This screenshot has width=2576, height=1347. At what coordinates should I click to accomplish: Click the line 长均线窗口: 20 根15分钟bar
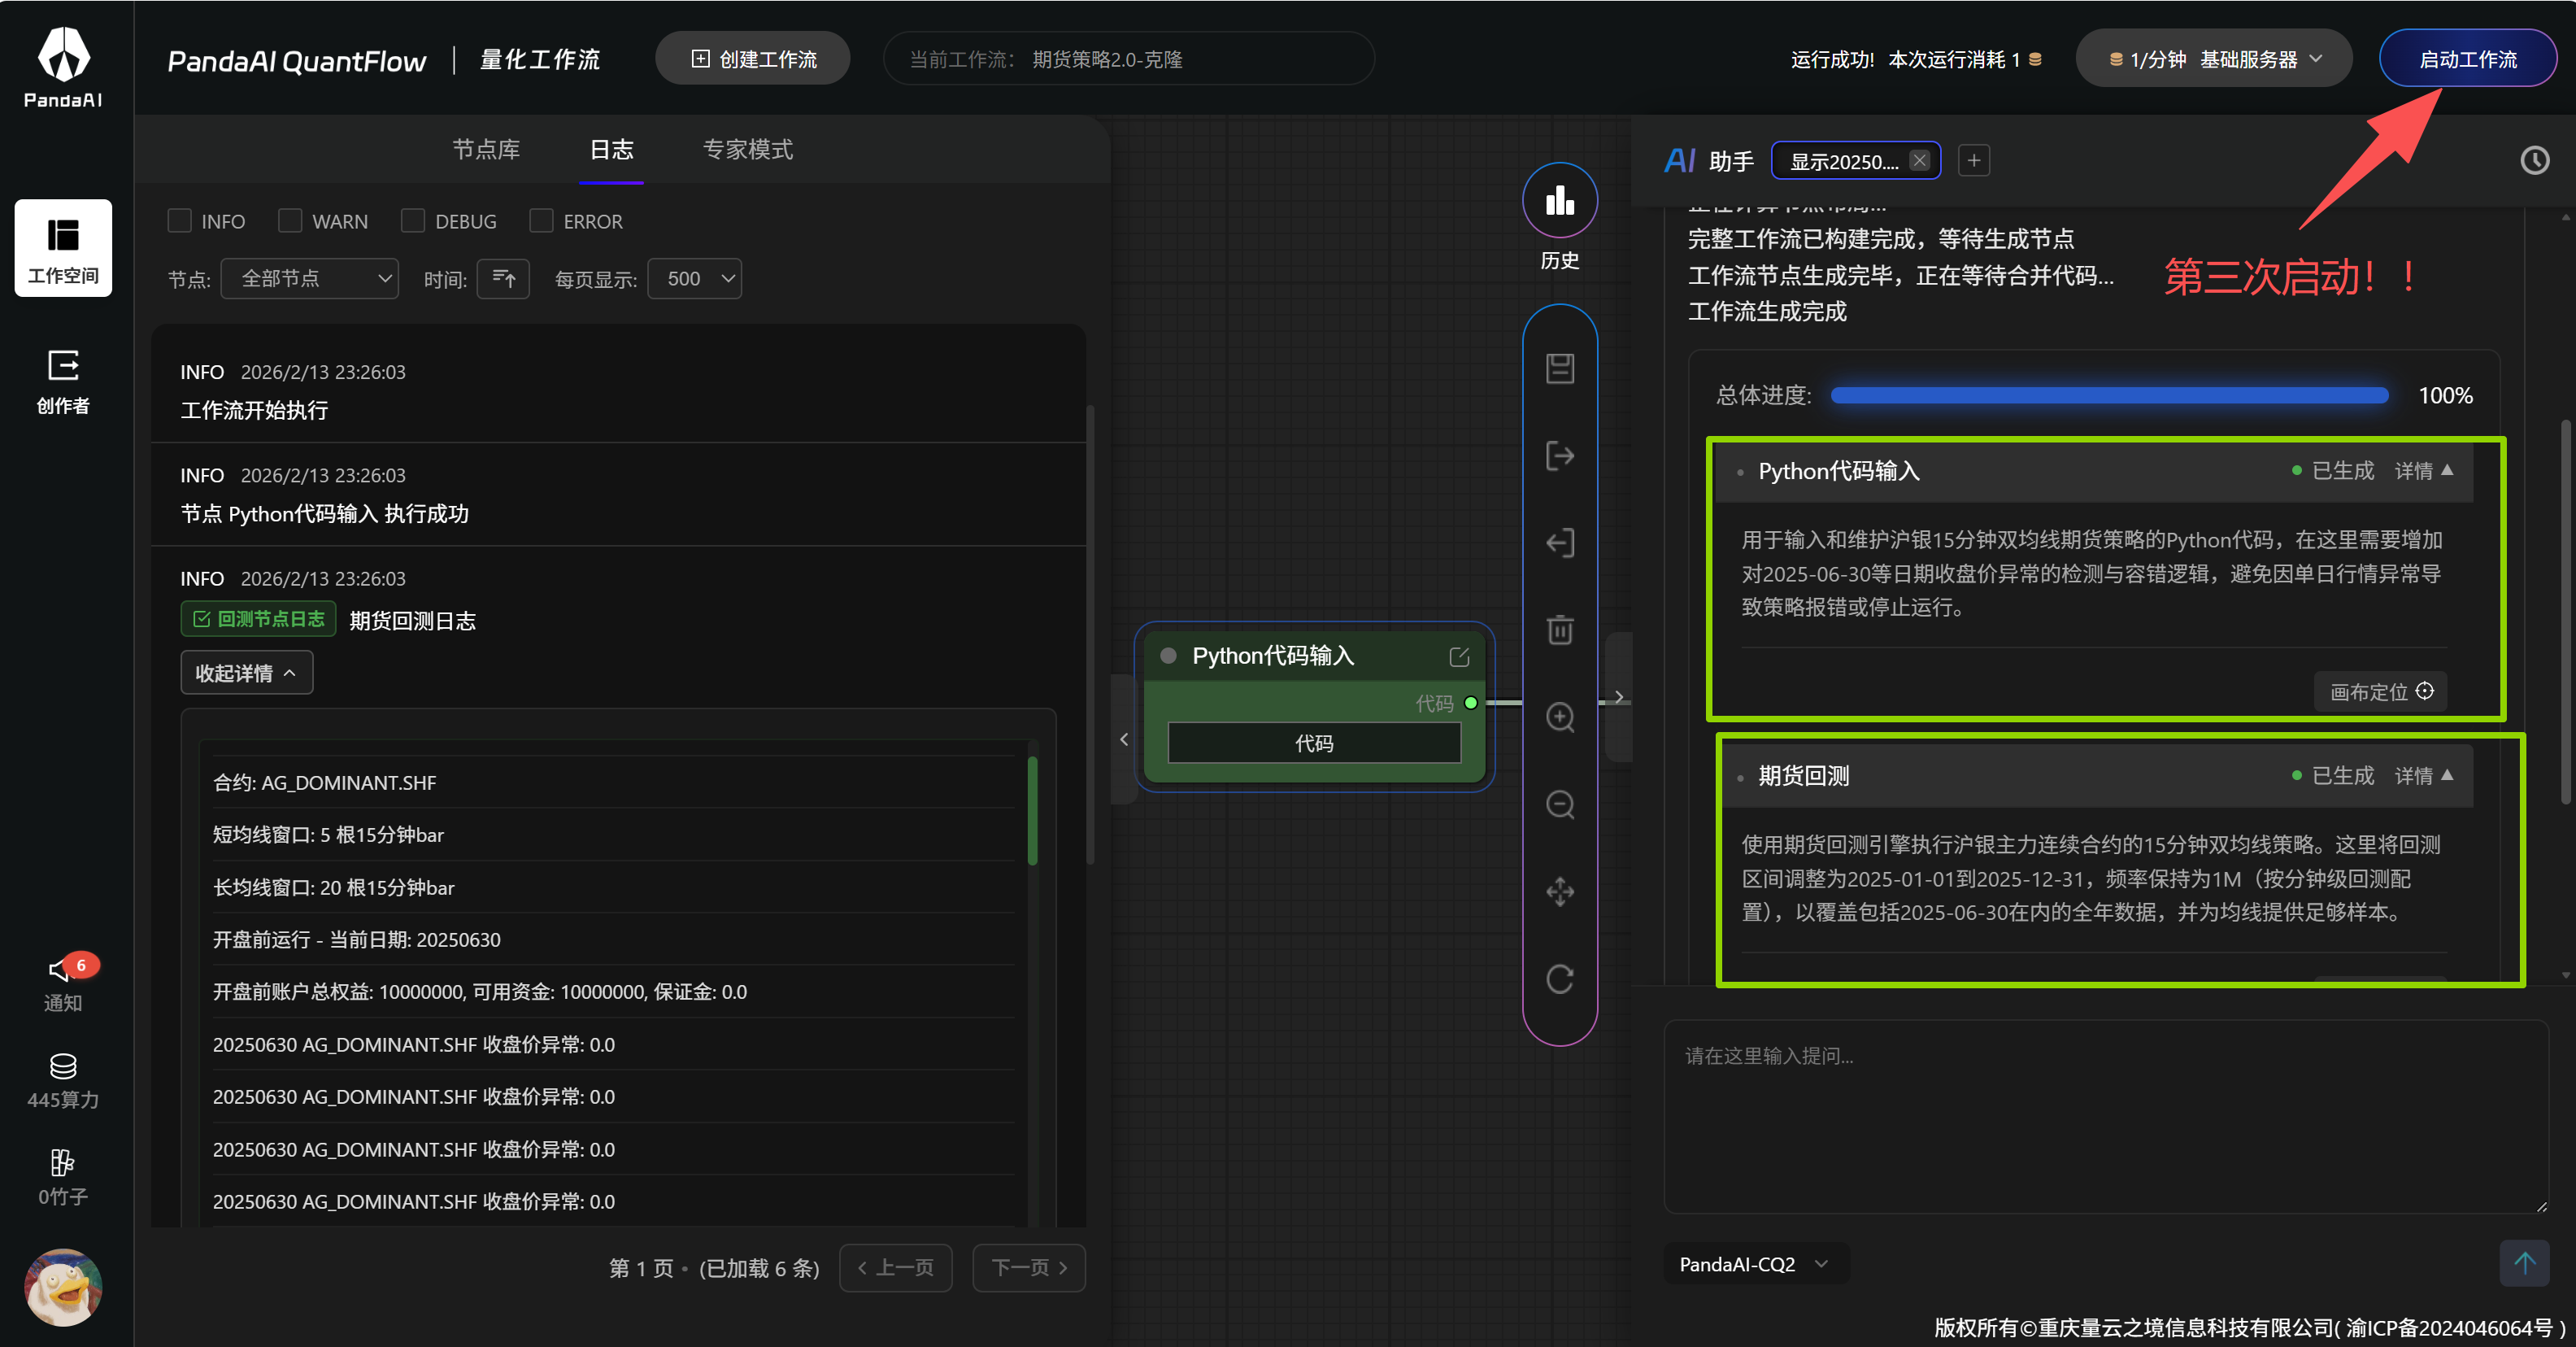333,888
